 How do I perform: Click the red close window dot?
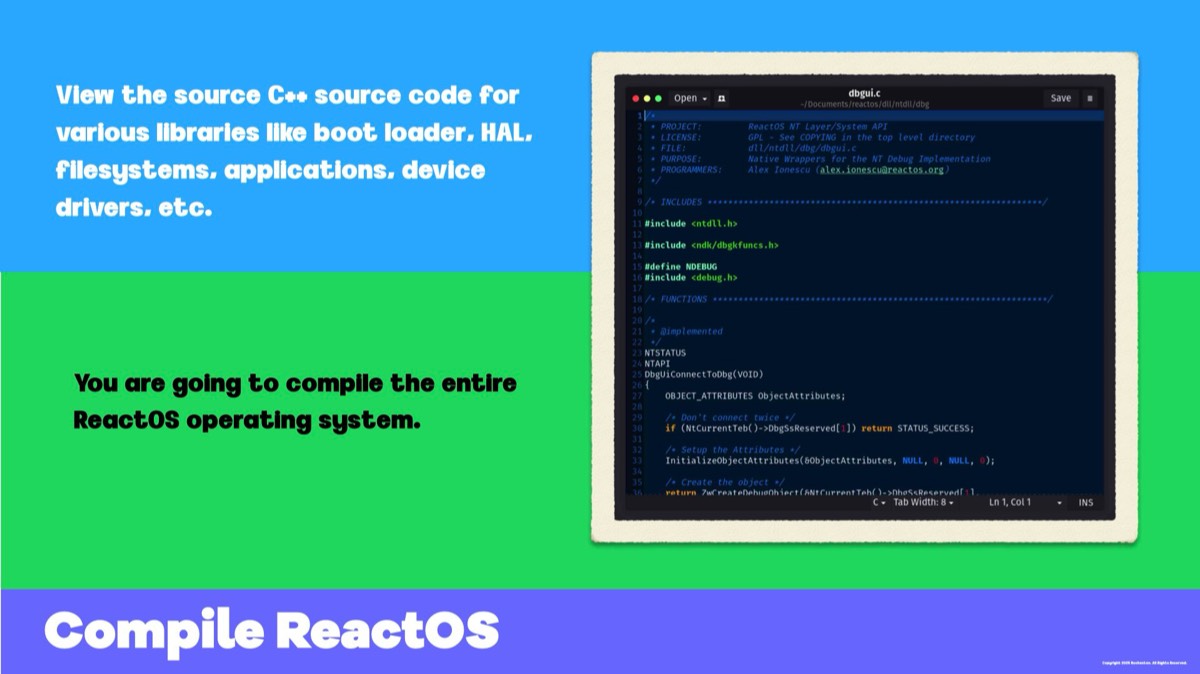(634, 99)
